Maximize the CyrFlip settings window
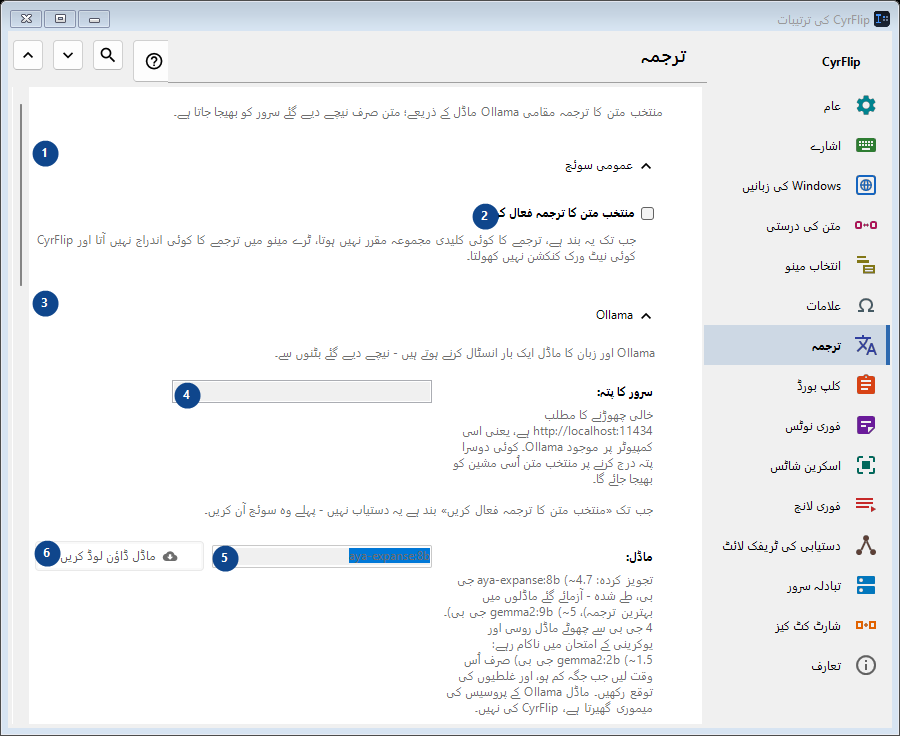 pyautogui.click(x=60, y=19)
